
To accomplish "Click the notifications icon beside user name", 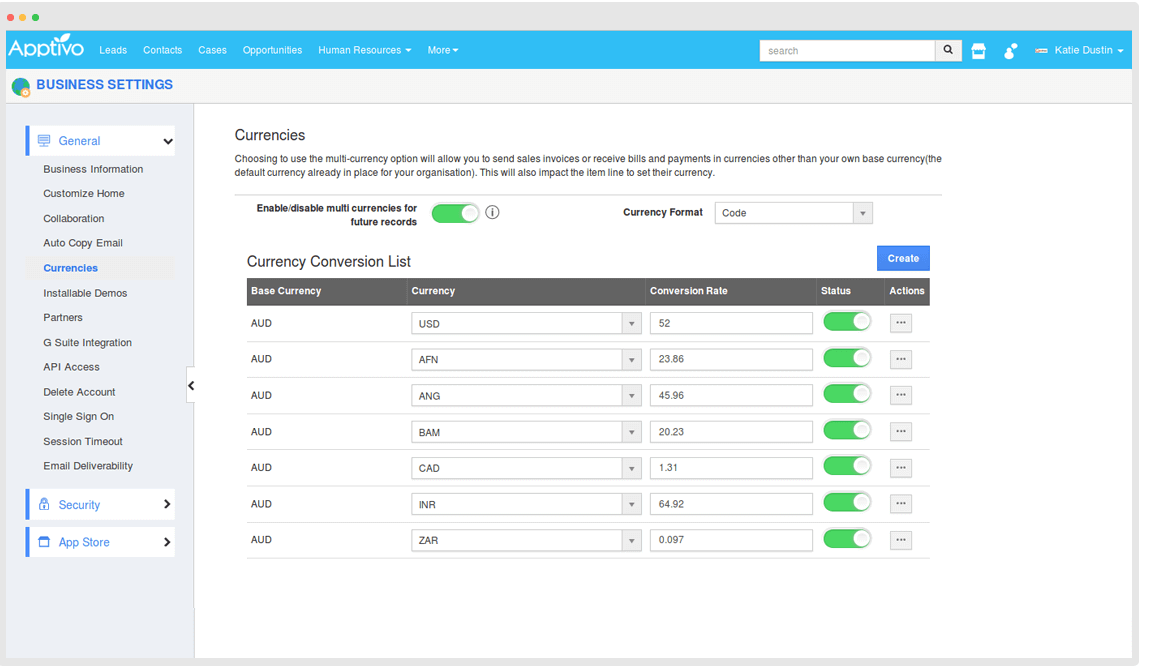I will [1011, 51].
